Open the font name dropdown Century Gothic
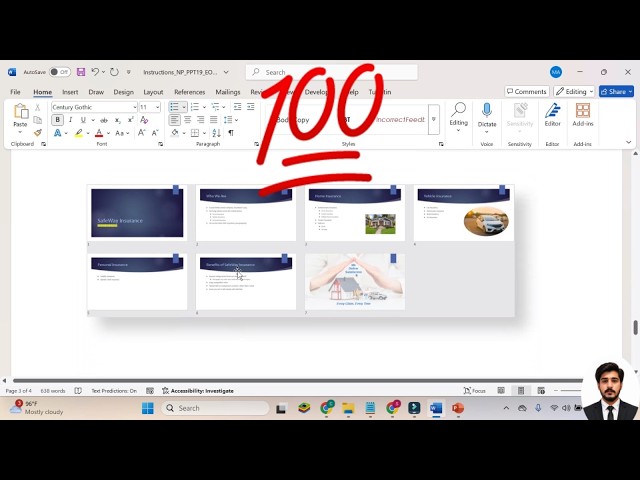 [x=135, y=107]
